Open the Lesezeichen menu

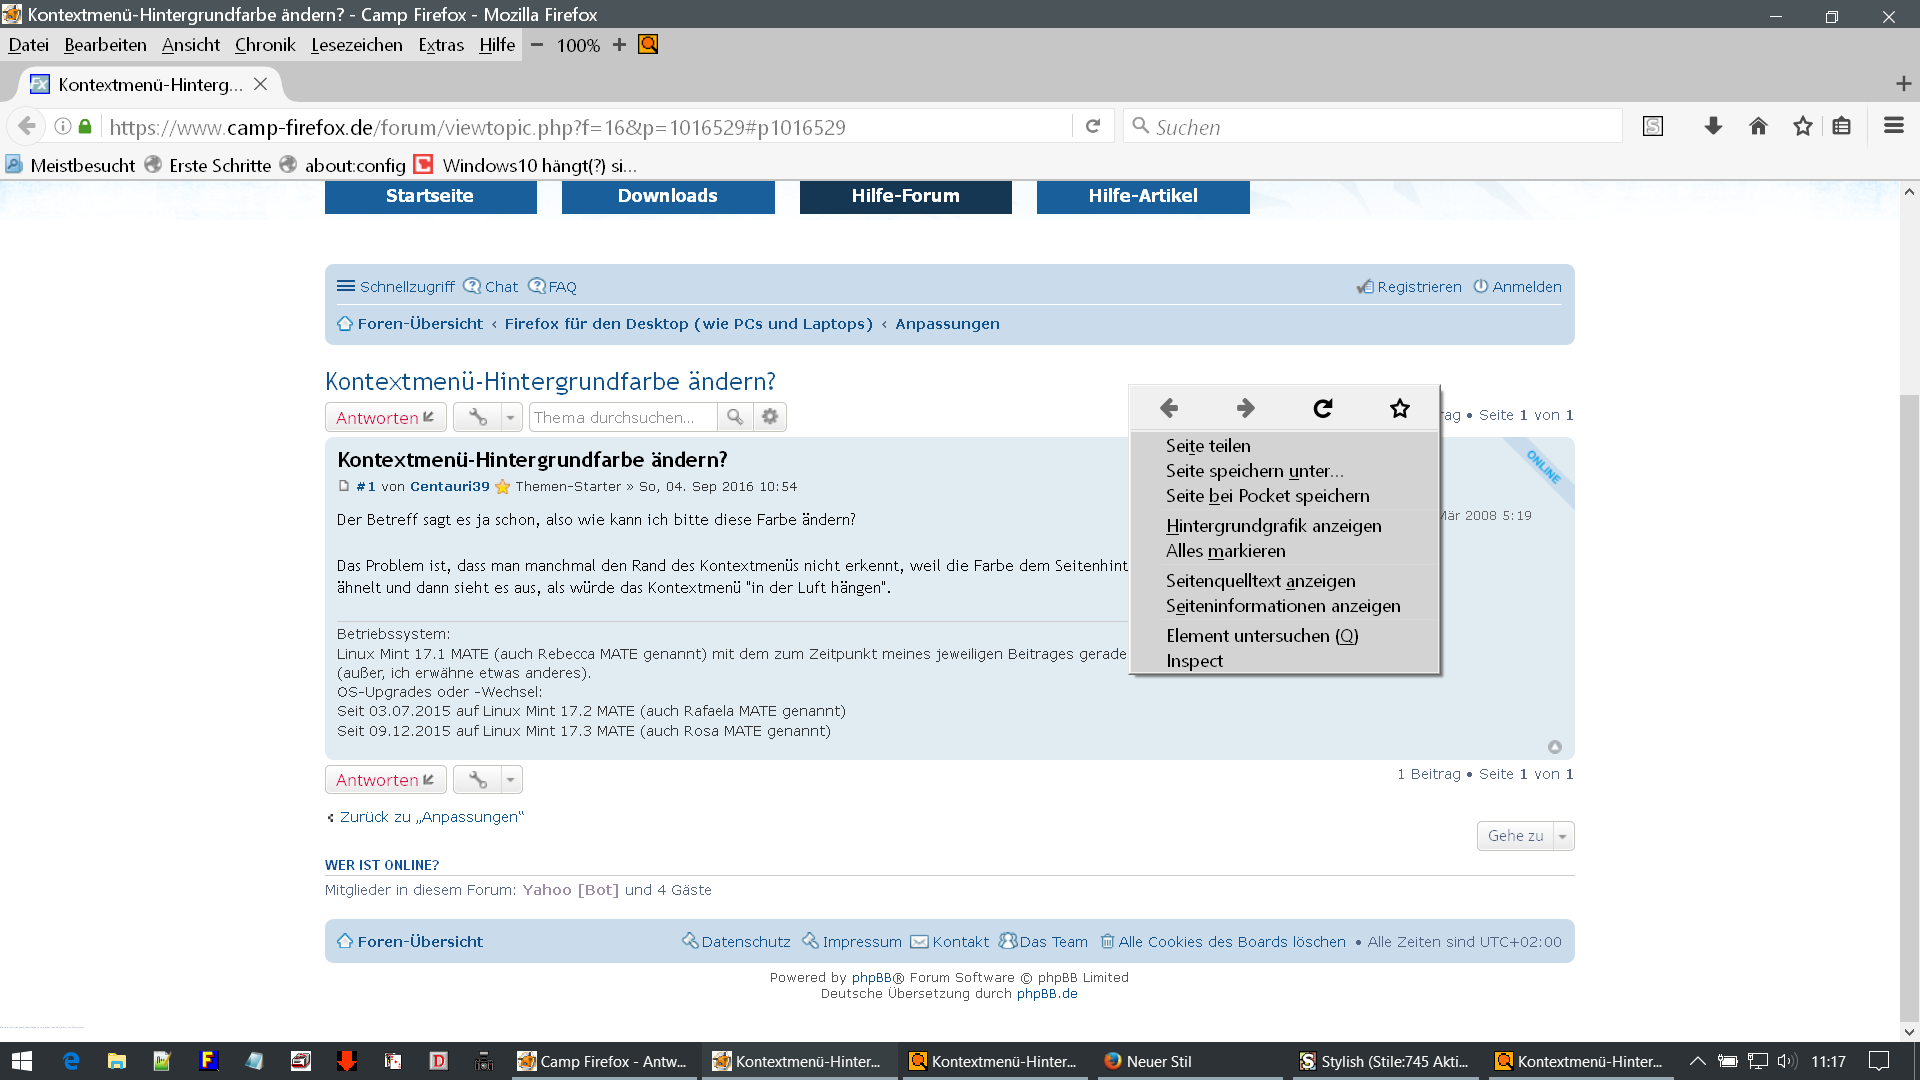pyautogui.click(x=356, y=45)
